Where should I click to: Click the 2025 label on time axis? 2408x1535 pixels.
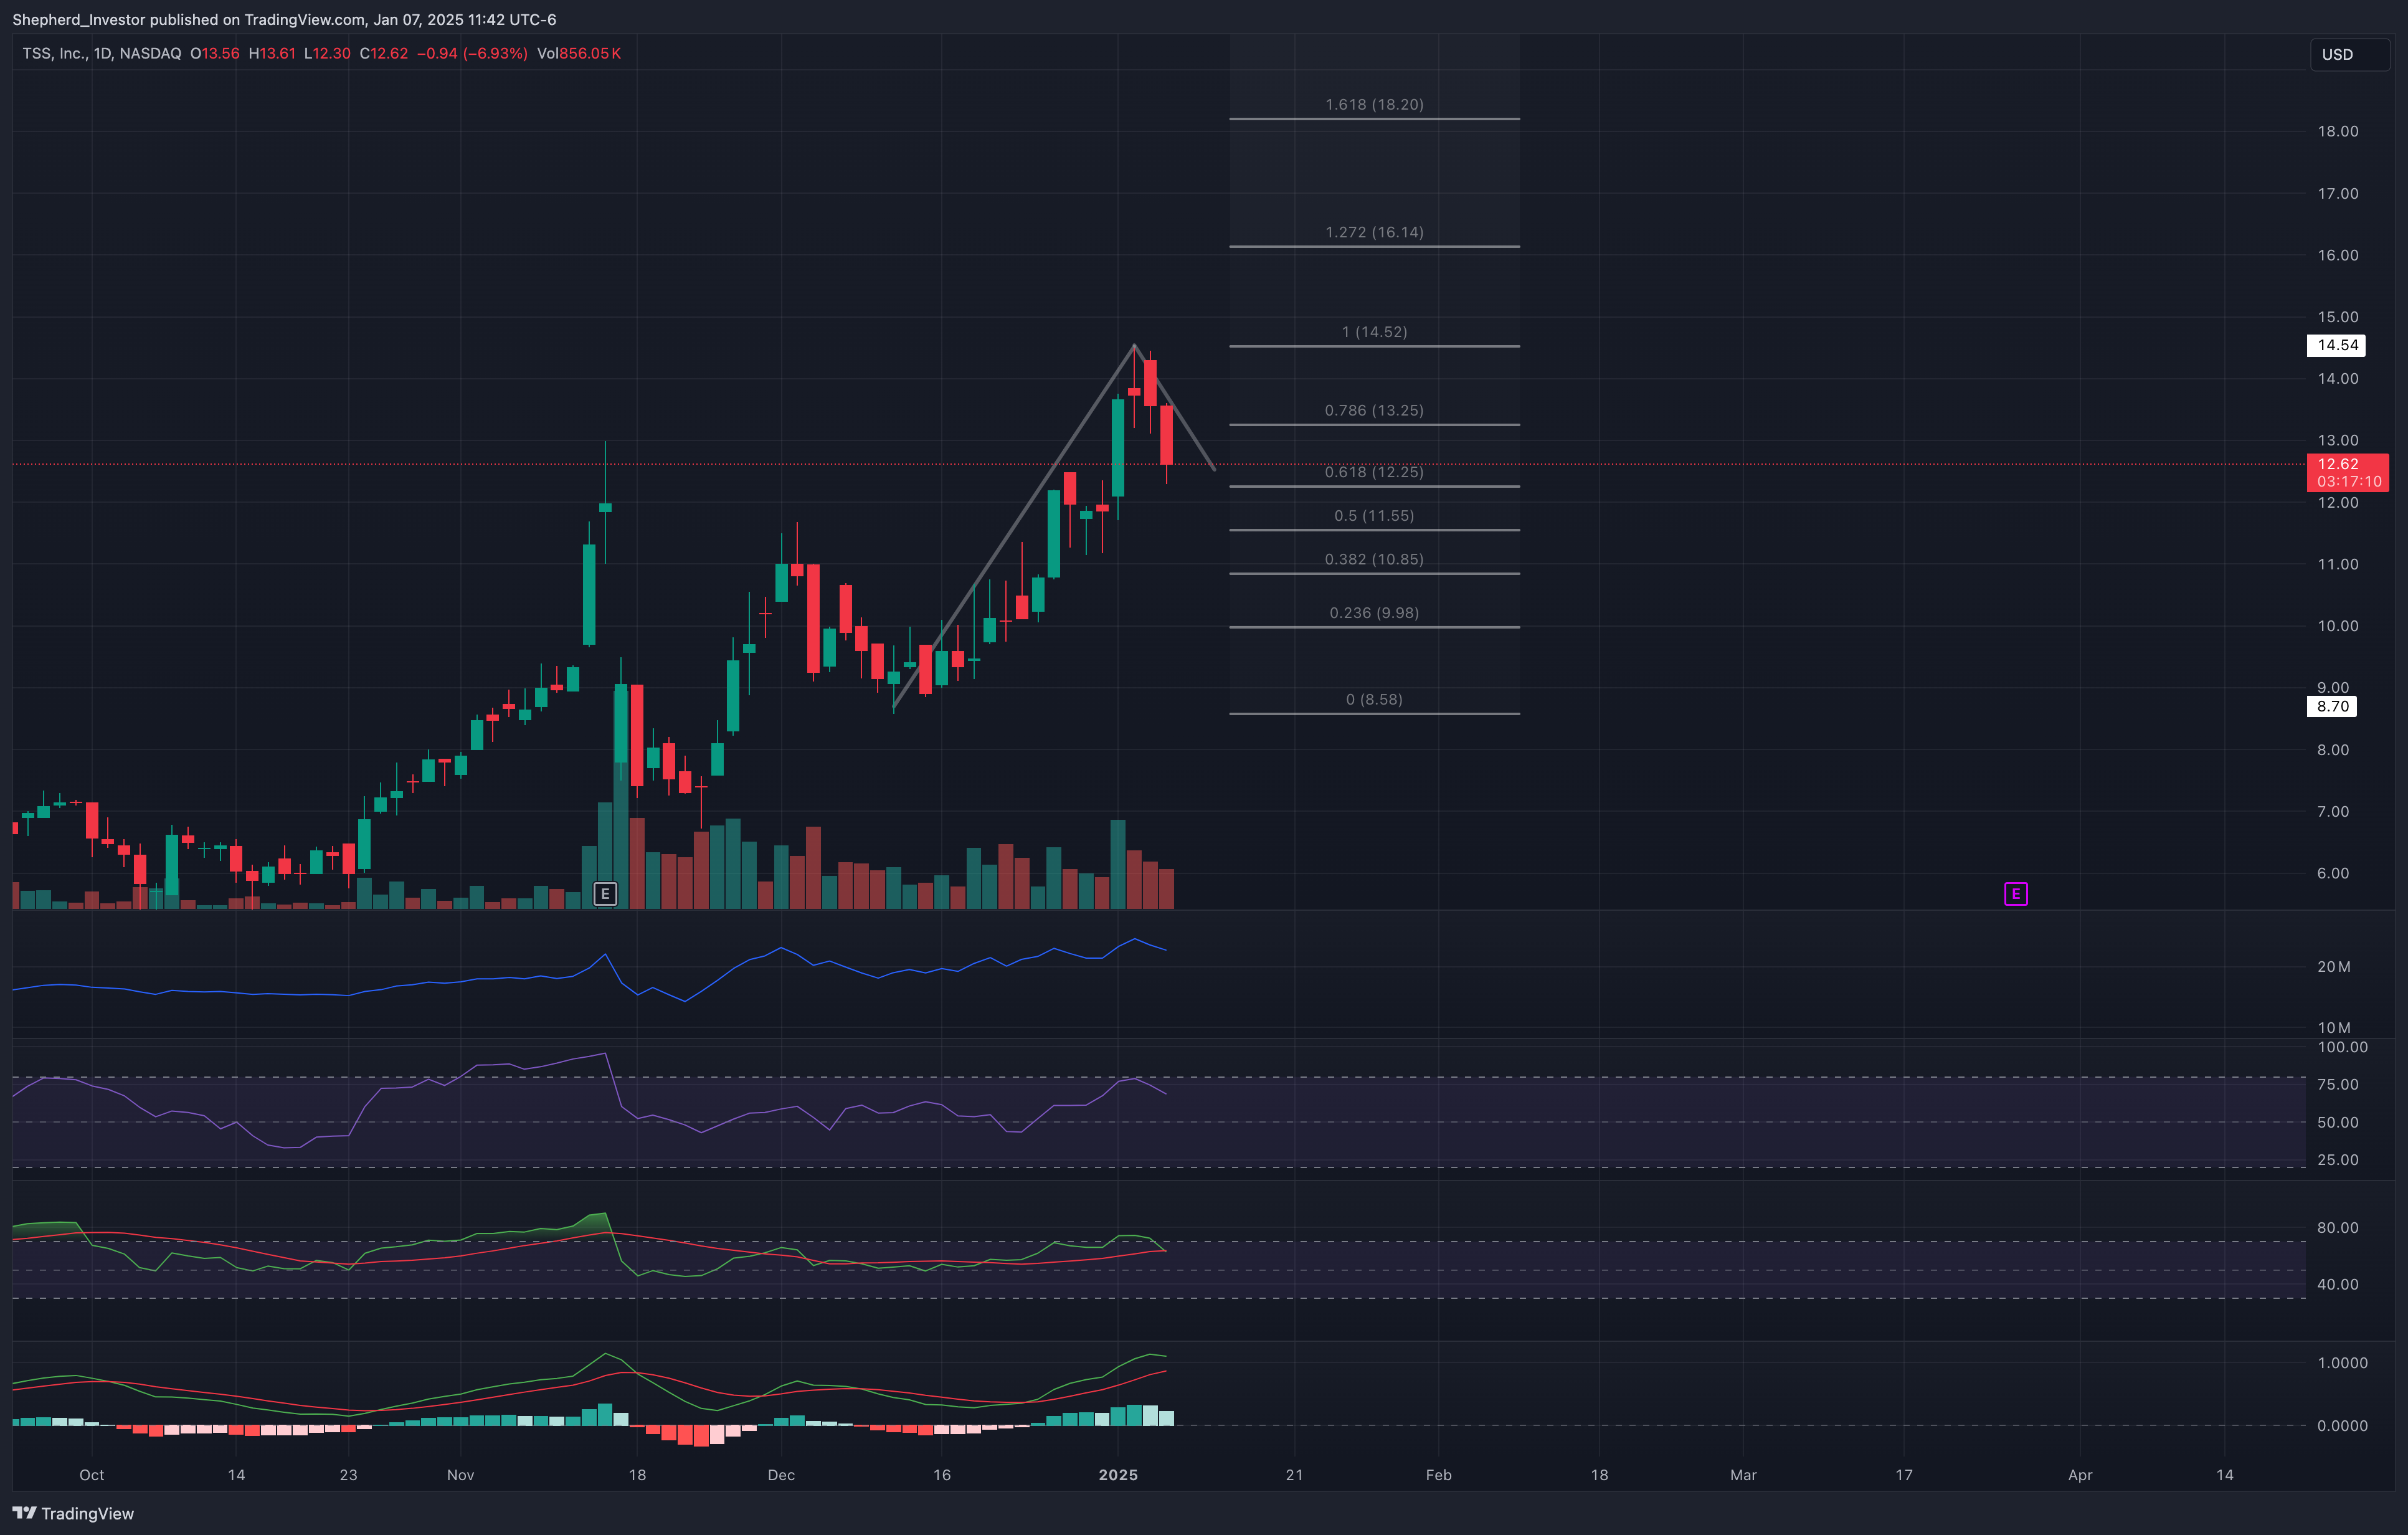pos(1118,1475)
